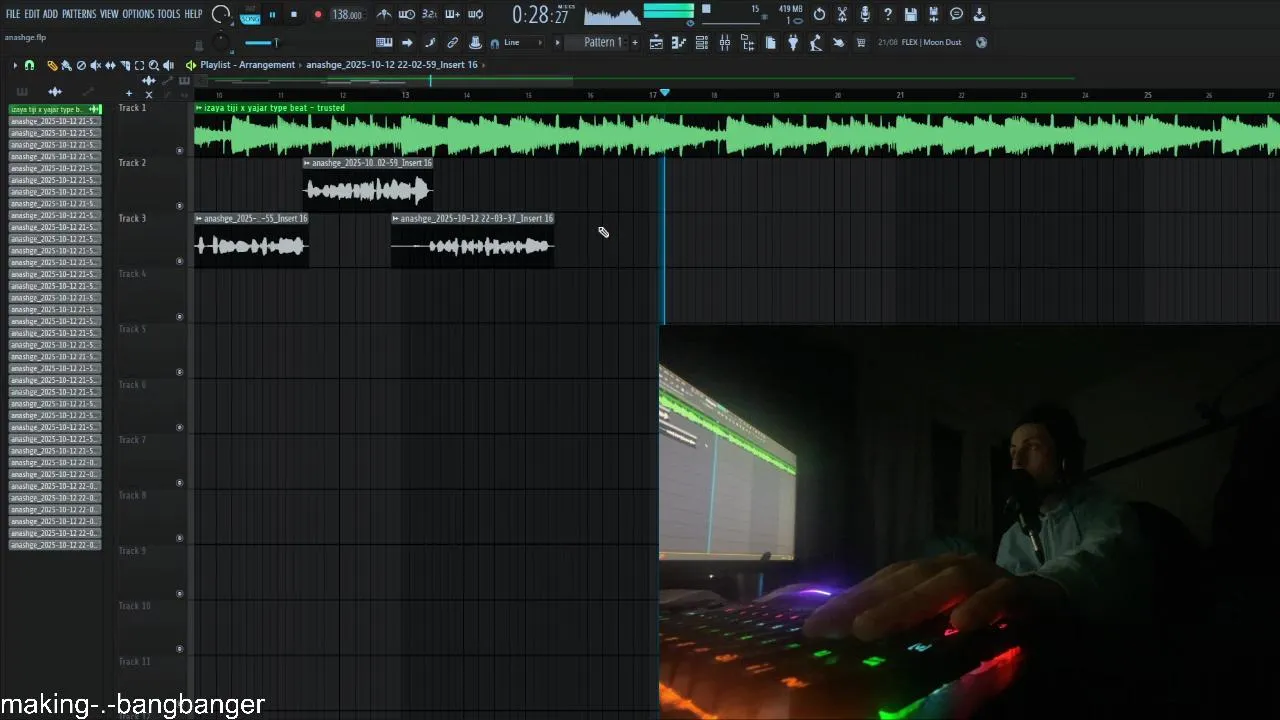1280x720 pixels.
Task: Open the content library download icon
Action: (980, 14)
